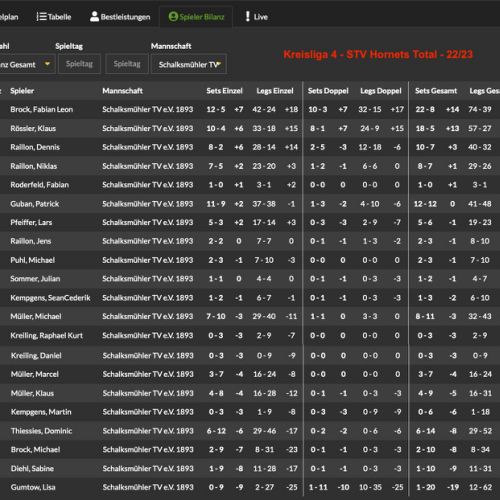This screenshot has width=500, height=500.
Task: Click the Live exclamation mark icon
Action: (247, 16)
